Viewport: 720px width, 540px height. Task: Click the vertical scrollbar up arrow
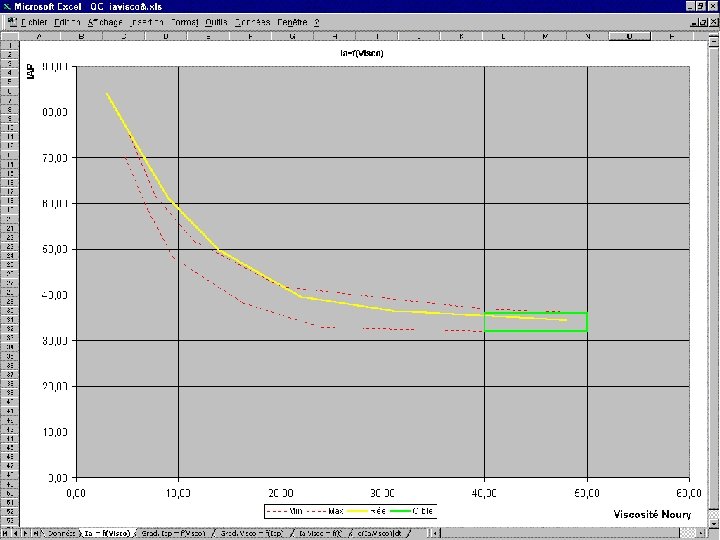point(714,41)
